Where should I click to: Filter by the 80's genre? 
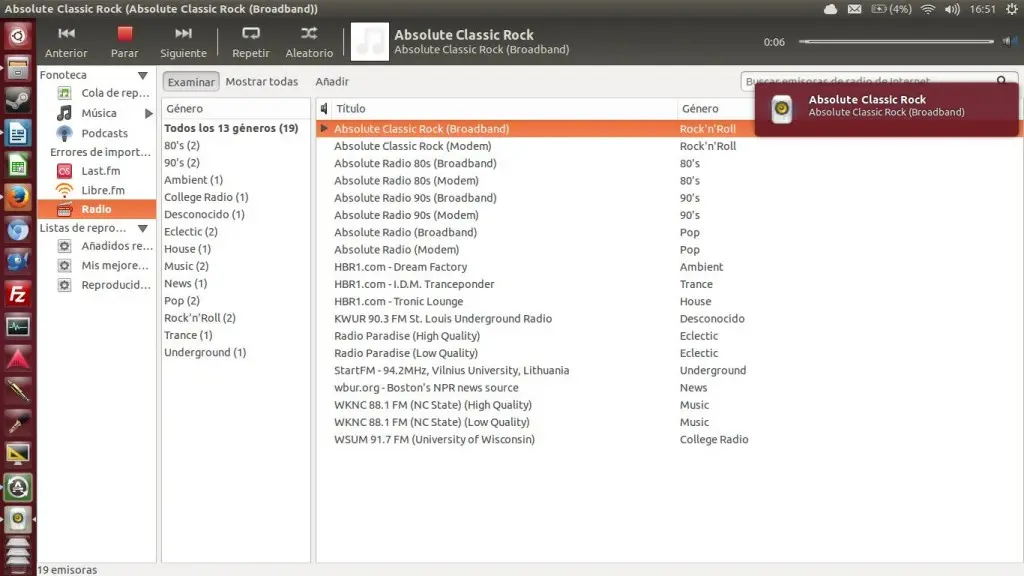(x=182, y=146)
